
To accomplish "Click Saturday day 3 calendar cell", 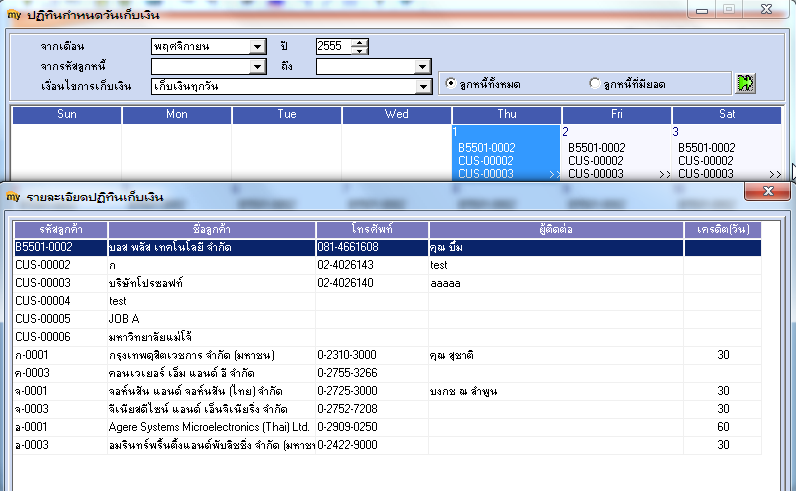I will click(x=726, y=152).
